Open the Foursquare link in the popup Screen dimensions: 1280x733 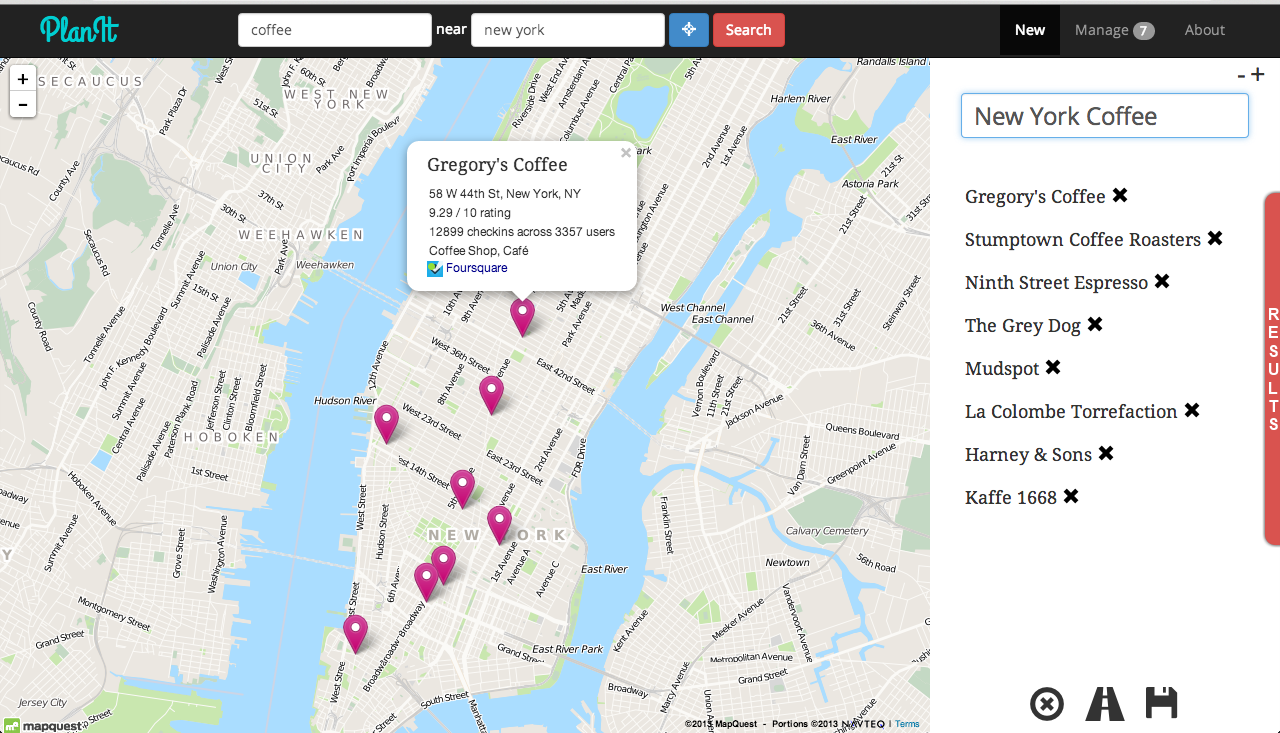coord(476,268)
